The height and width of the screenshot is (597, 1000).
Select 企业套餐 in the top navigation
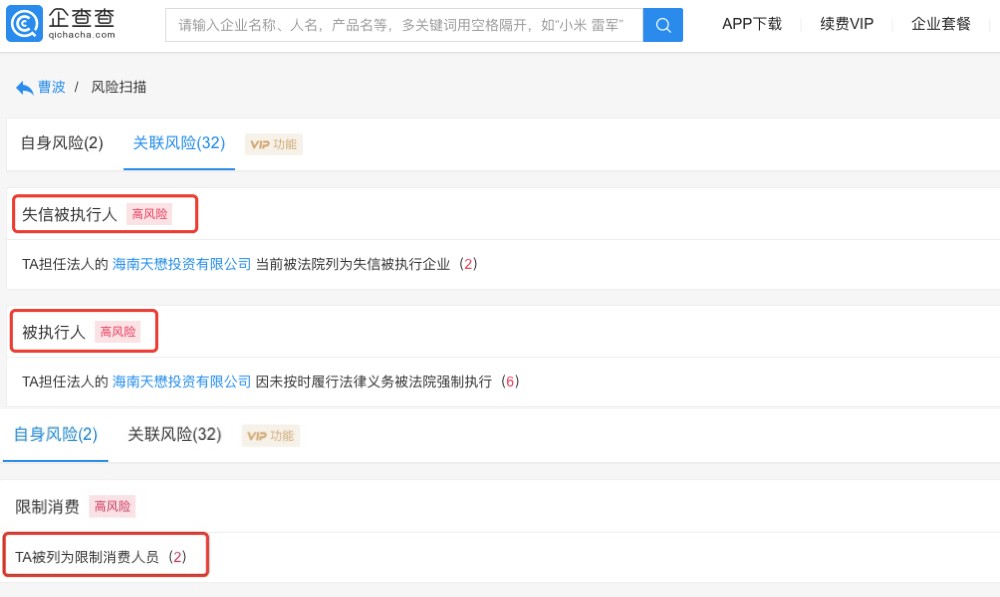940,24
